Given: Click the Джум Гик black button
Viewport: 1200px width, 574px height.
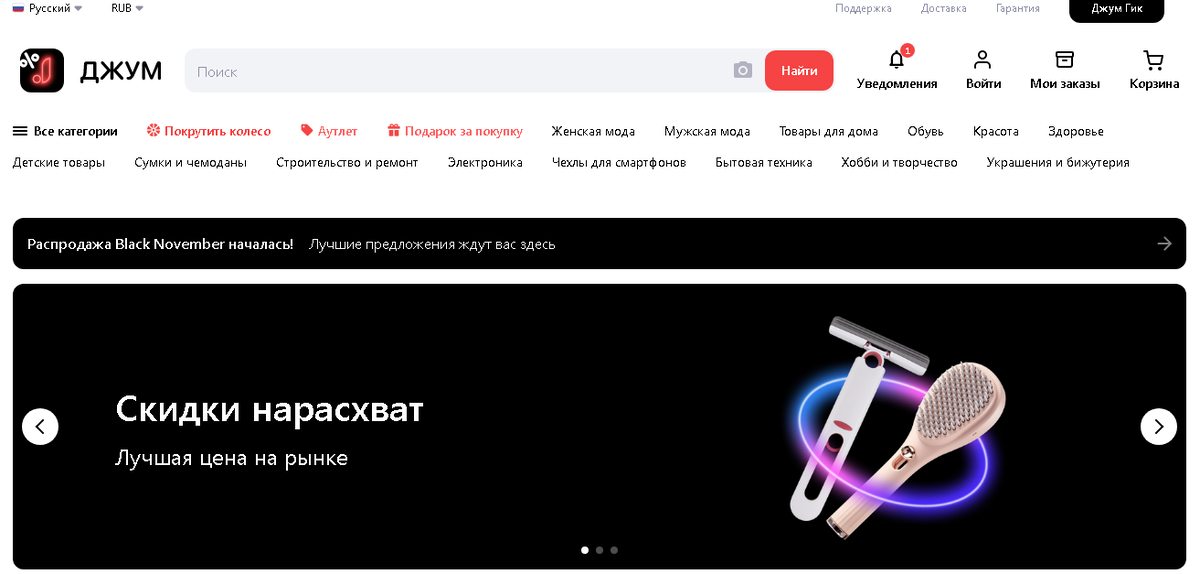Looking at the screenshot, I should click(x=1117, y=10).
